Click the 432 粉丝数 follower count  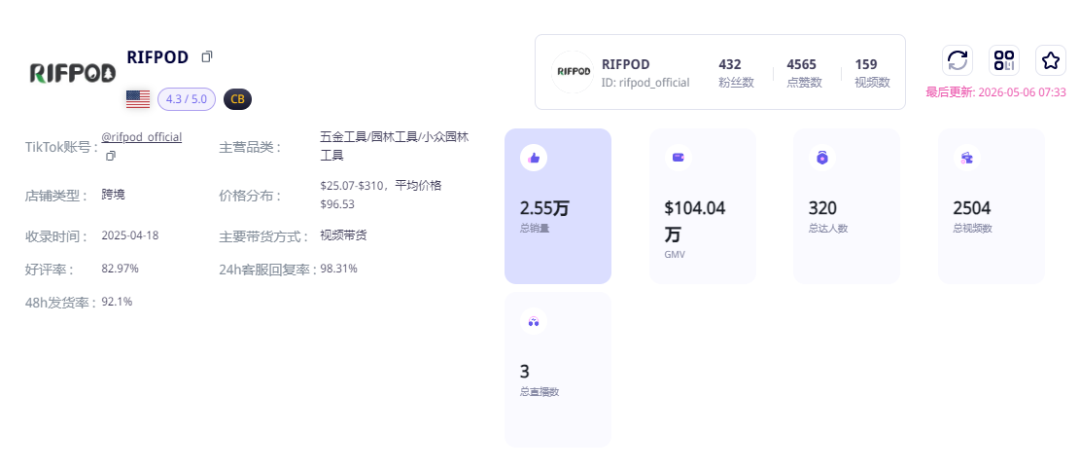point(736,73)
